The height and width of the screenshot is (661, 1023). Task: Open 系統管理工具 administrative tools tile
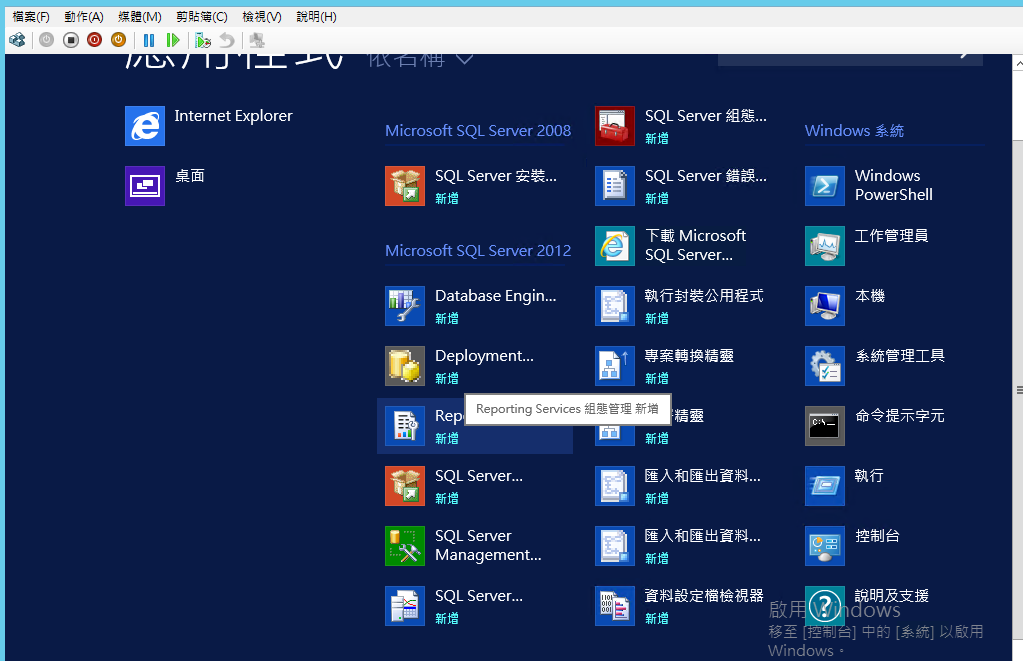tap(875, 366)
